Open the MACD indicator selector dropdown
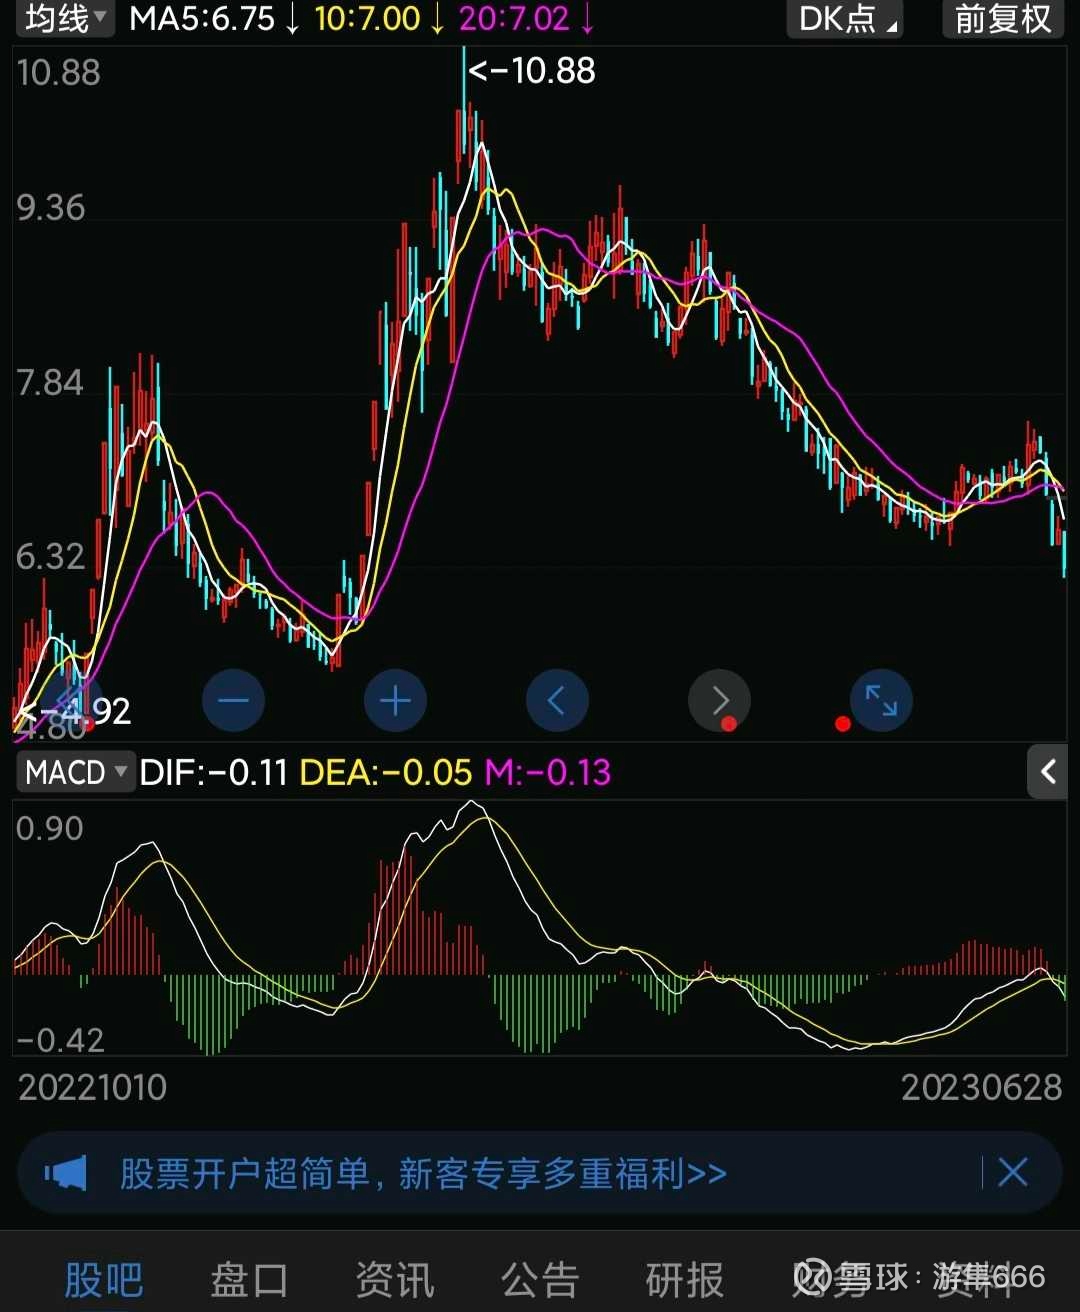The height and width of the screenshot is (1312, 1080). click(x=75, y=772)
